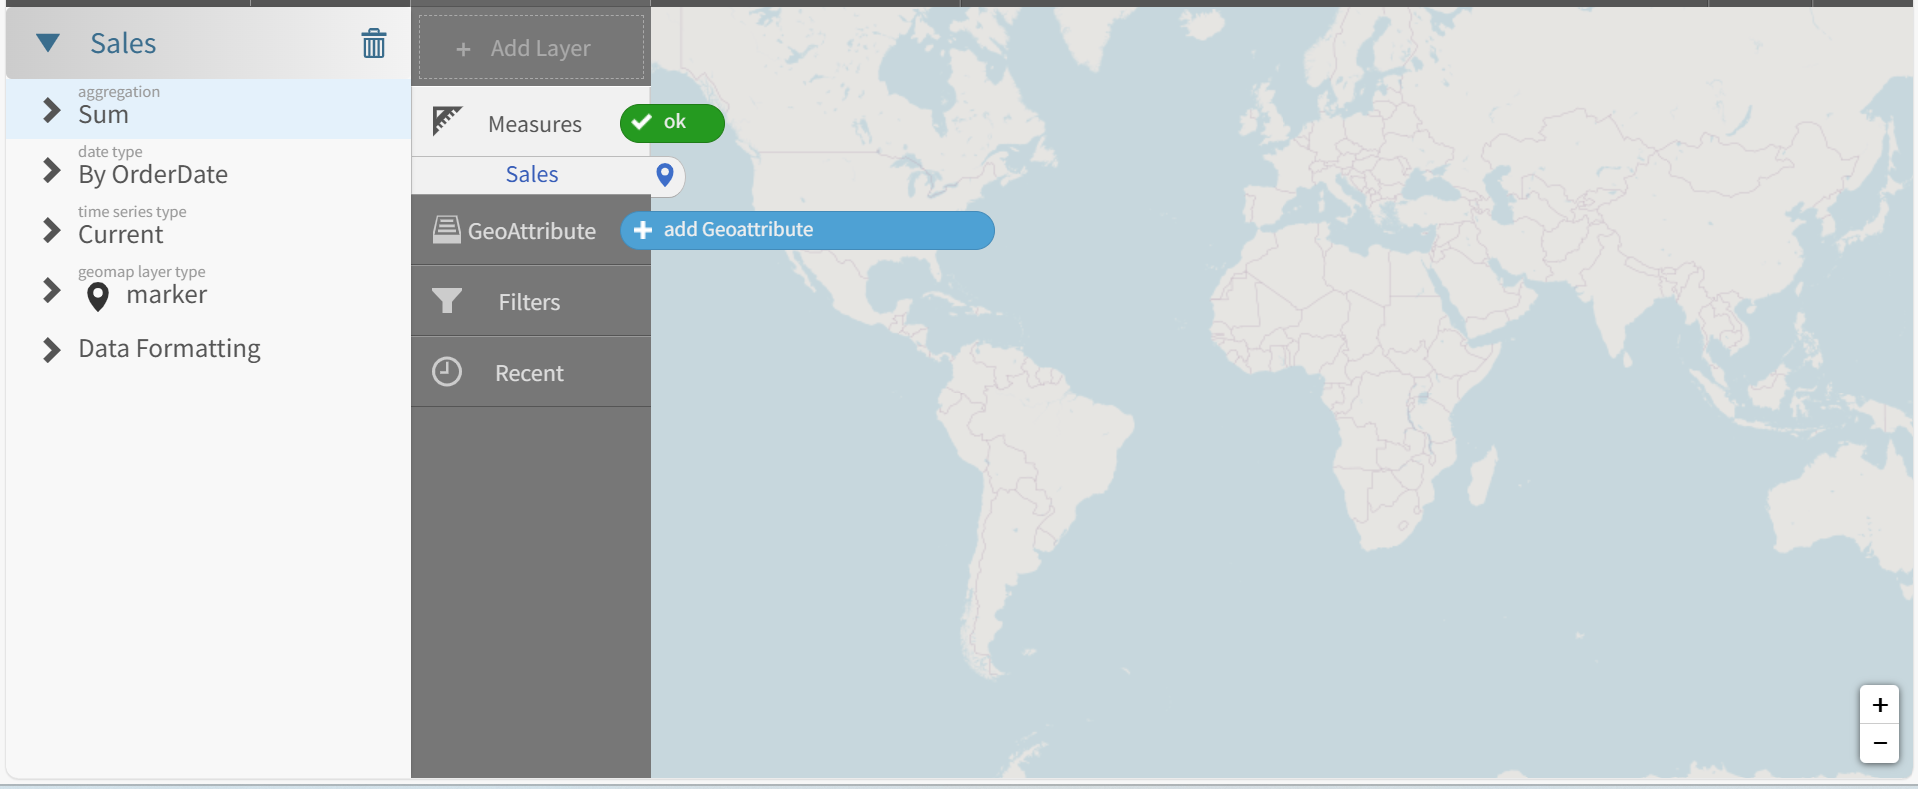Zoom out the map with minus button
The width and height of the screenshot is (1918, 789).
click(x=1880, y=743)
